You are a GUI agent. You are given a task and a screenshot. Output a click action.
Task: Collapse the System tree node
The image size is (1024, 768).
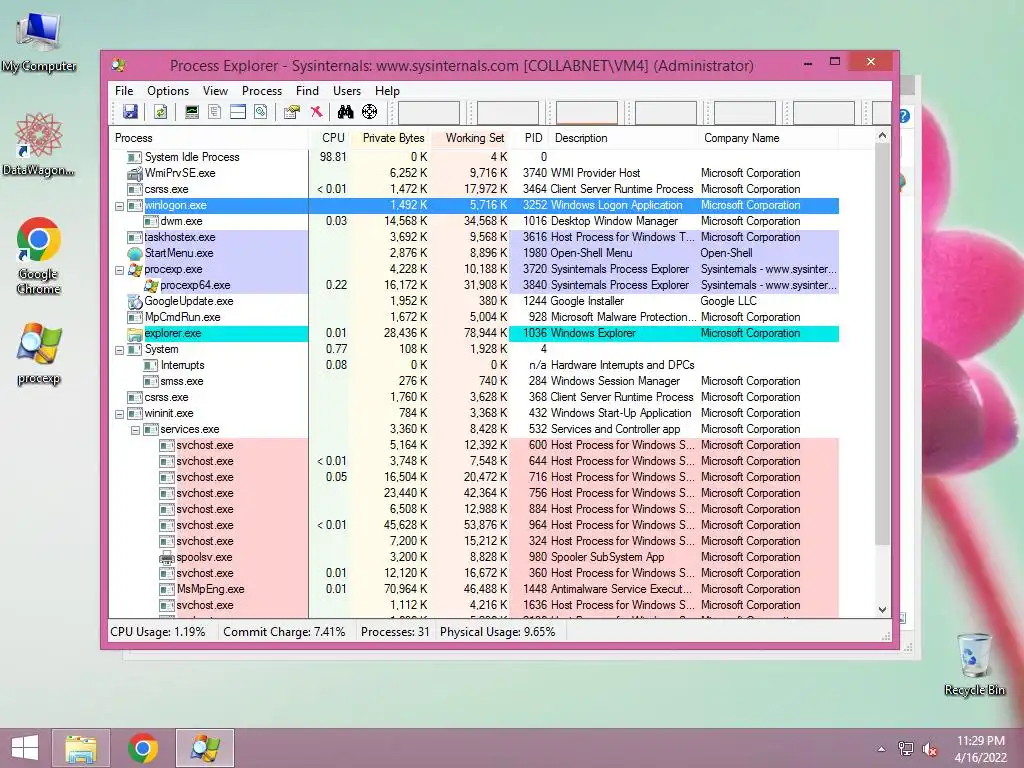tap(120, 350)
